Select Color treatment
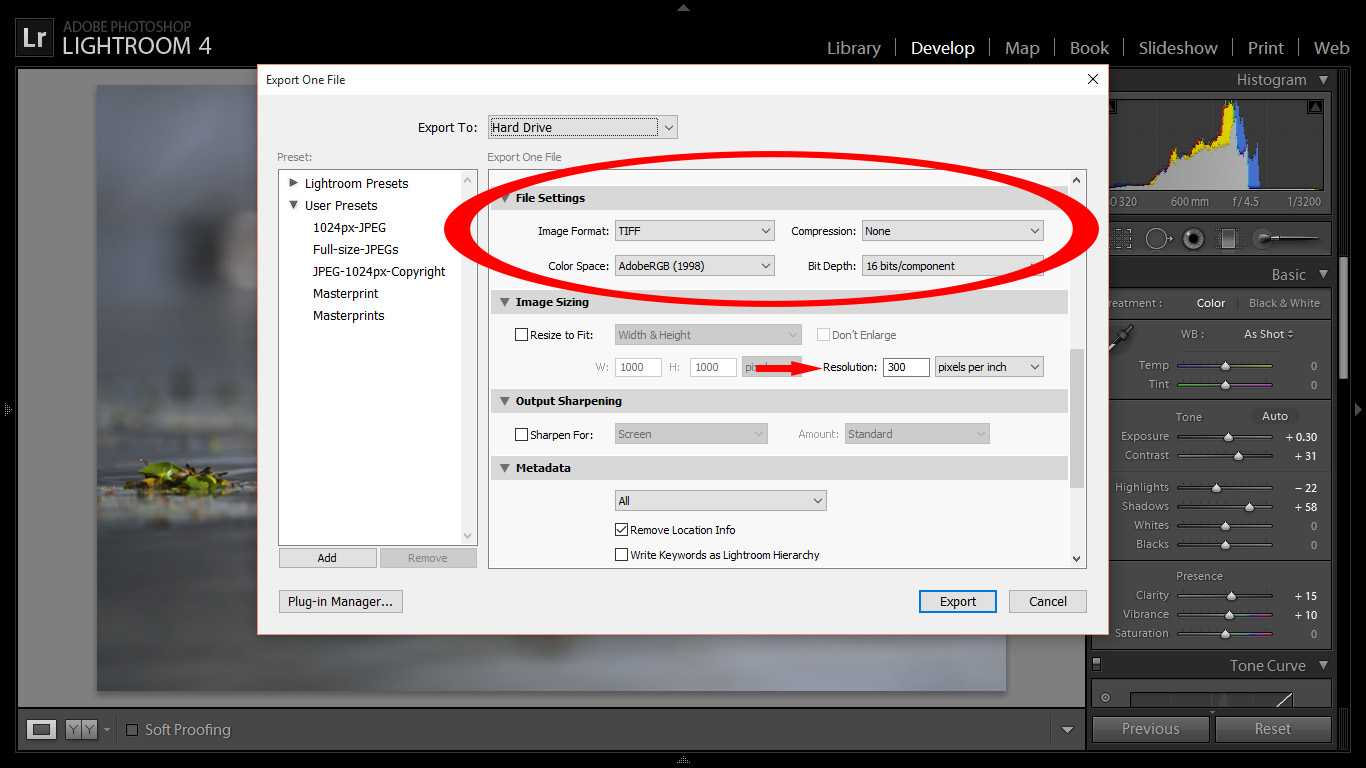Viewport: 1366px width, 768px height. click(1211, 303)
